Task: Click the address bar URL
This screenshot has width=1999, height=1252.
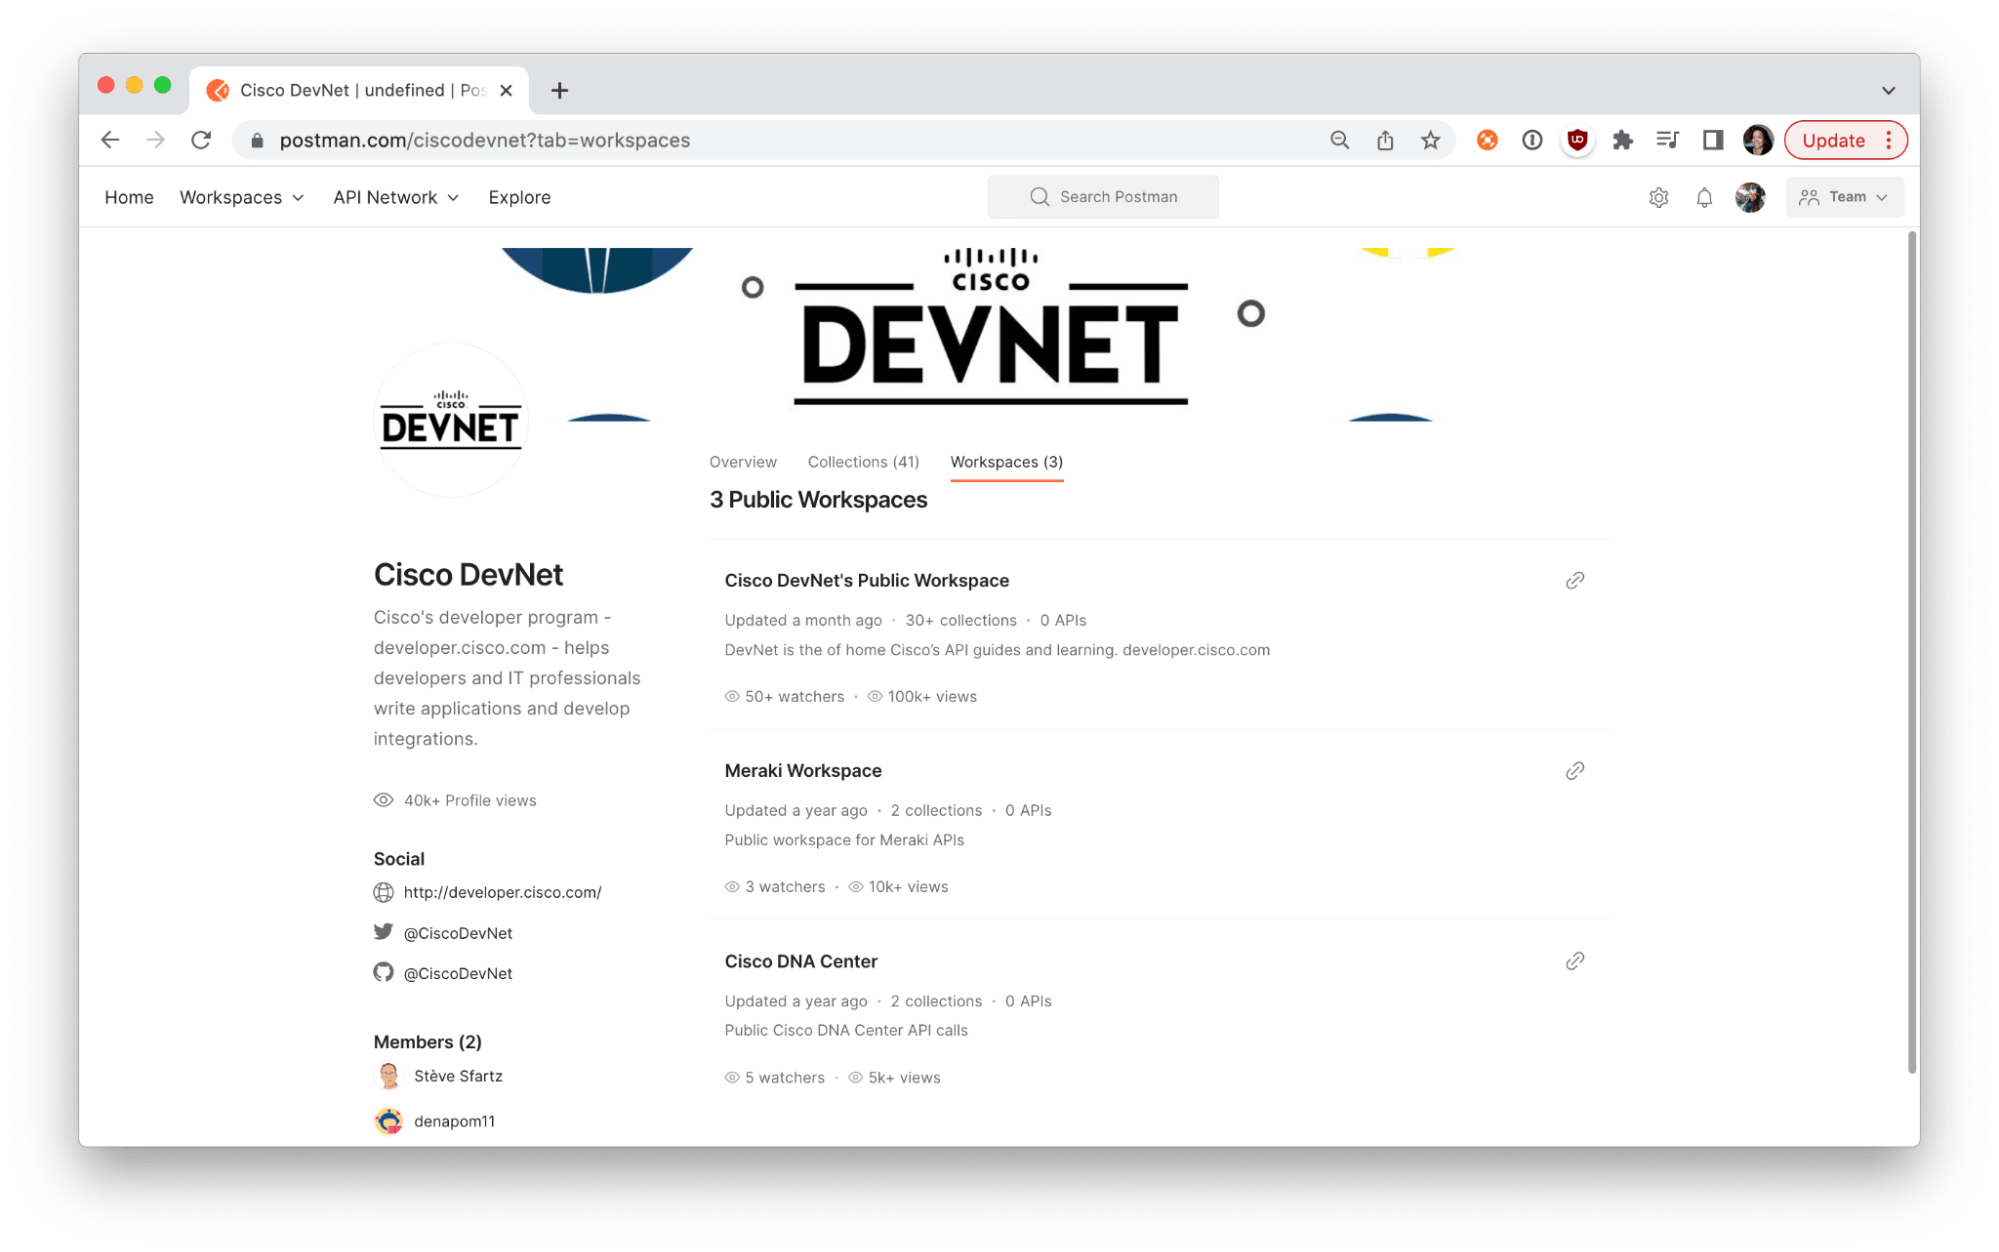Action: pyautogui.click(x=485, y=140)
